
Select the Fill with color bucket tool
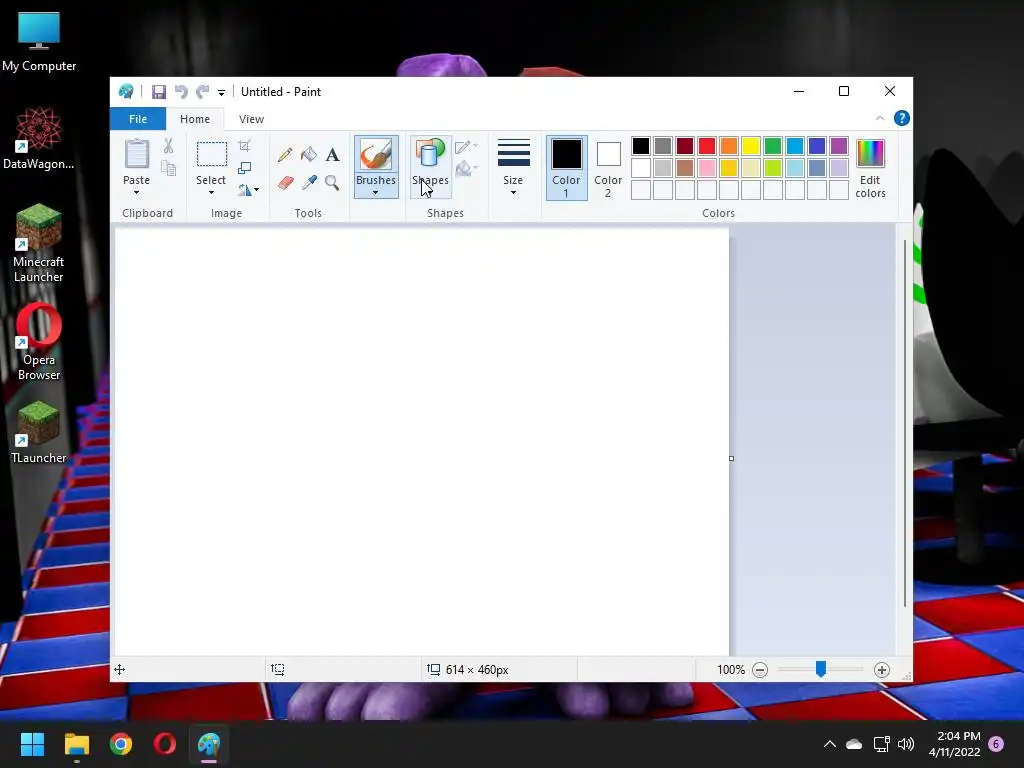point(309,155)
